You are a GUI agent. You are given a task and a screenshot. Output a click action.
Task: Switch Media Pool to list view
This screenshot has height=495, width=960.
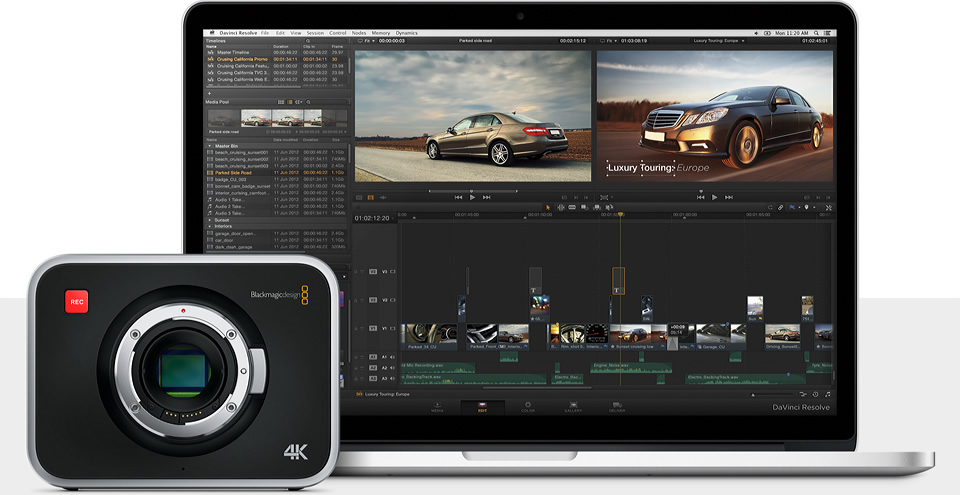(290, 102)
